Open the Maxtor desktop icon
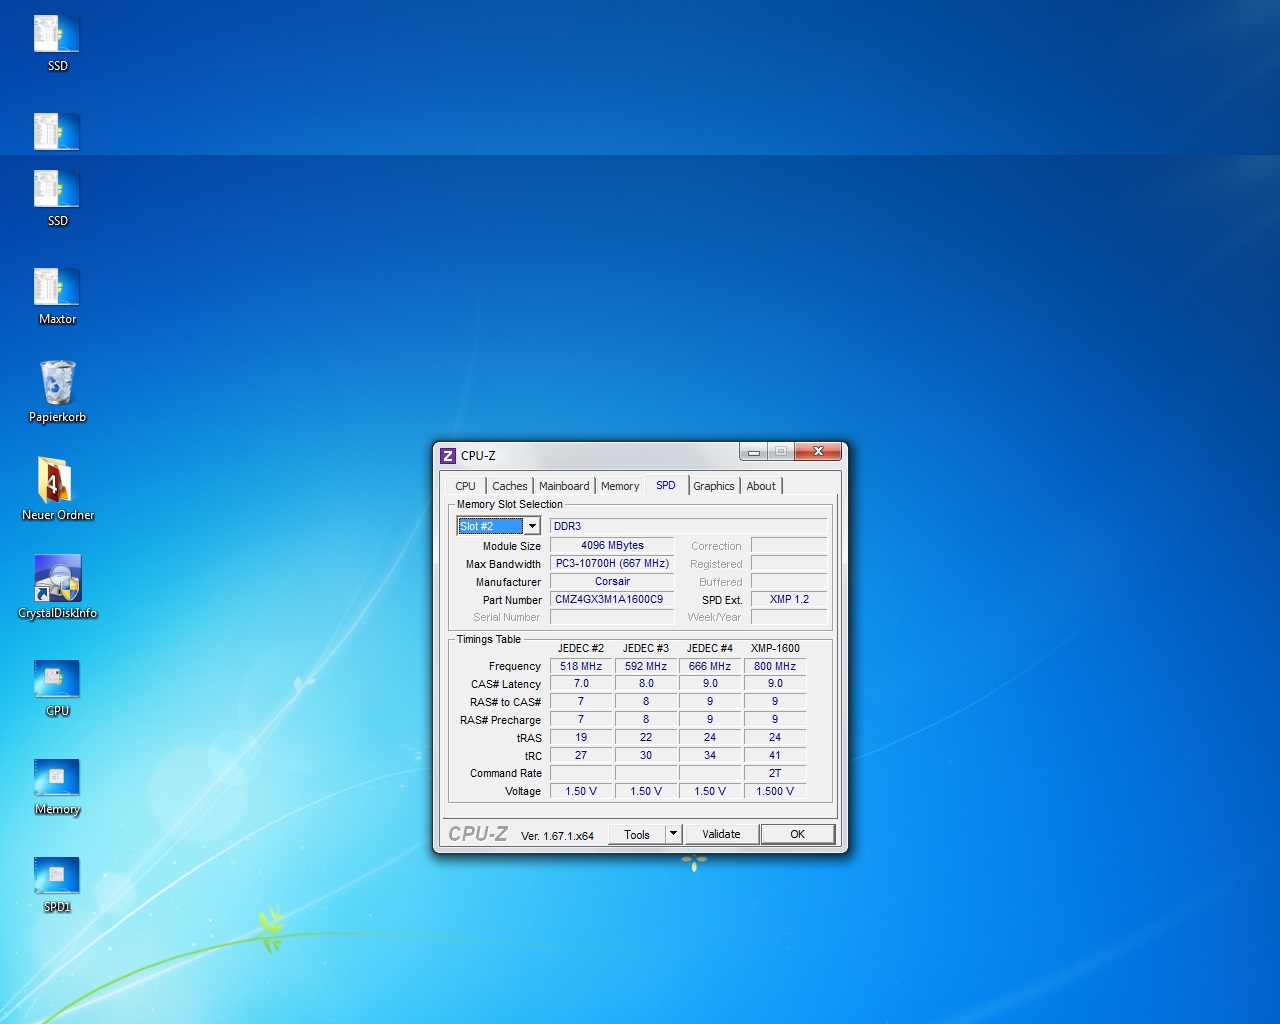1280x1024 pixels. (x=57, y=296)
